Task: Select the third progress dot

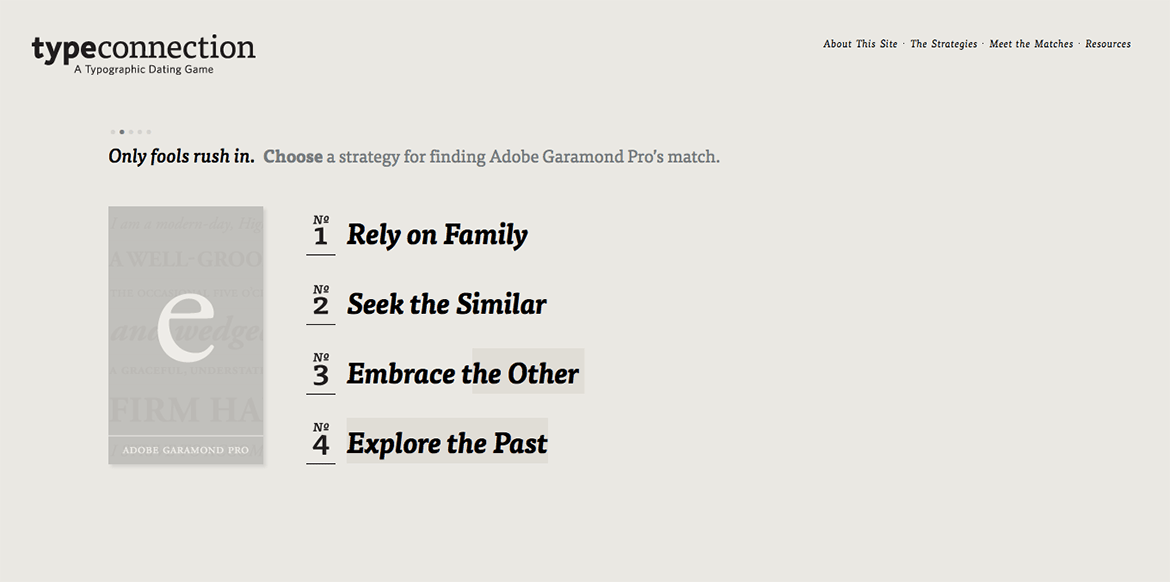Action: pyautogui.click(x=131, y=132)
